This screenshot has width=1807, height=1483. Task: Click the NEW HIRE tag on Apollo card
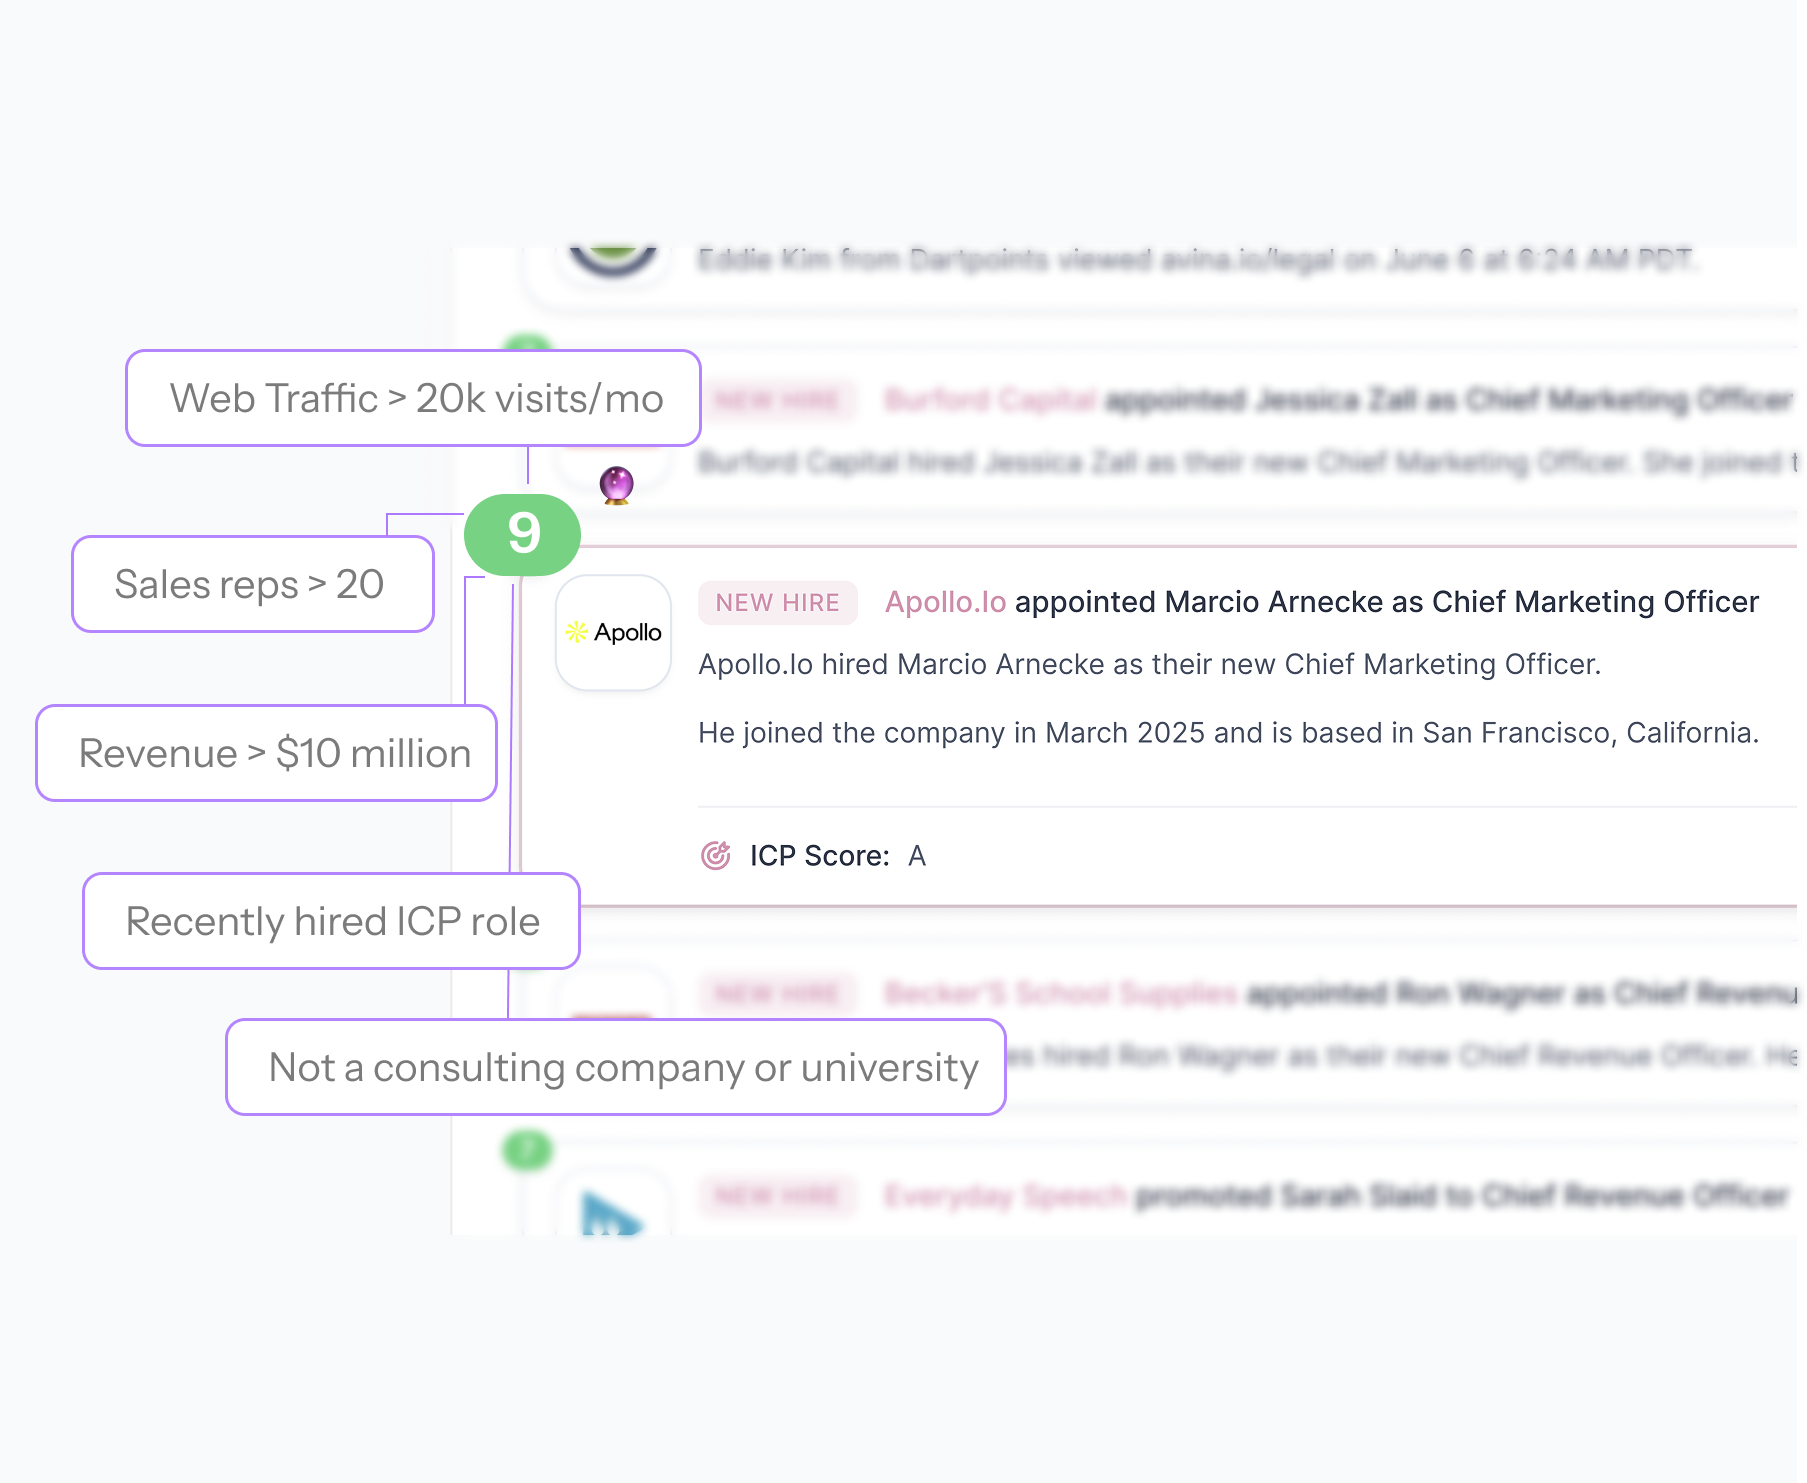pyautogui.click(x=777, y=603)
